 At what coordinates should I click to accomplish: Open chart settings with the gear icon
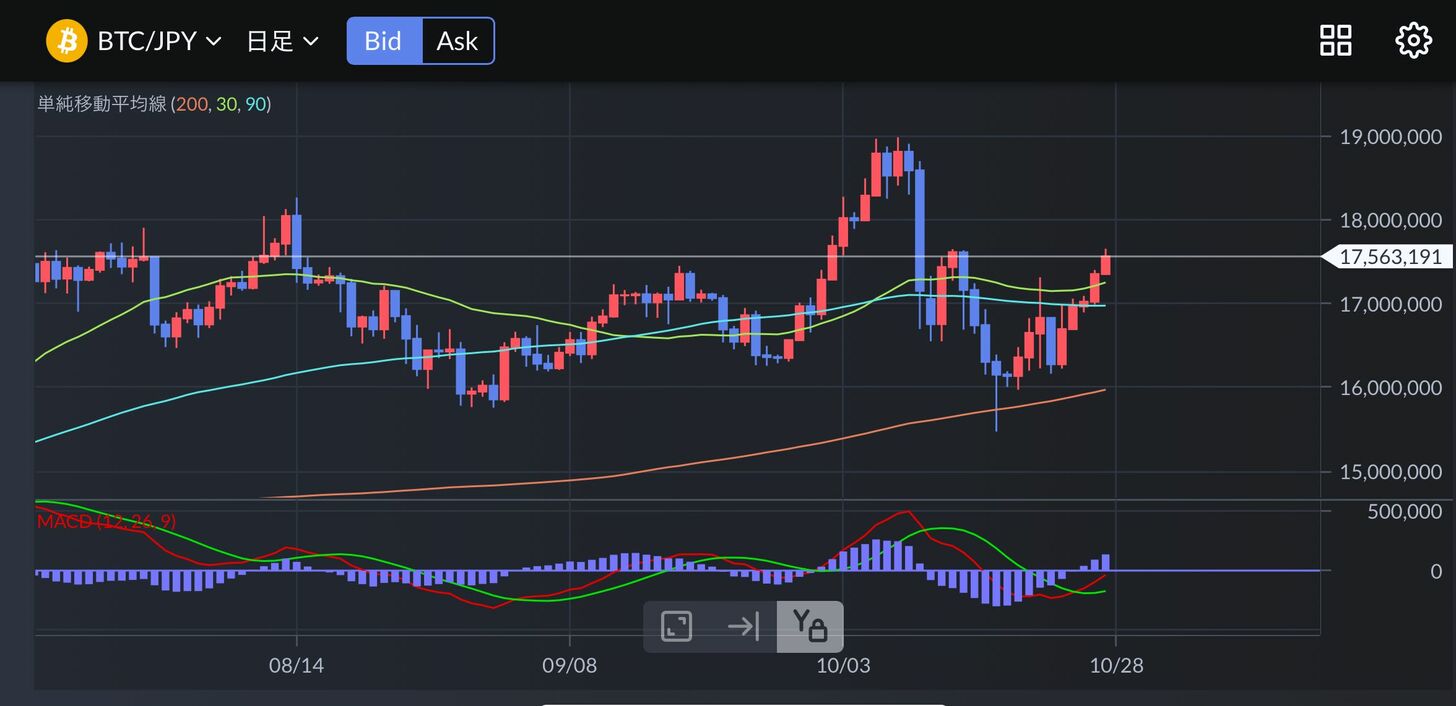(x=1413, y=41)
